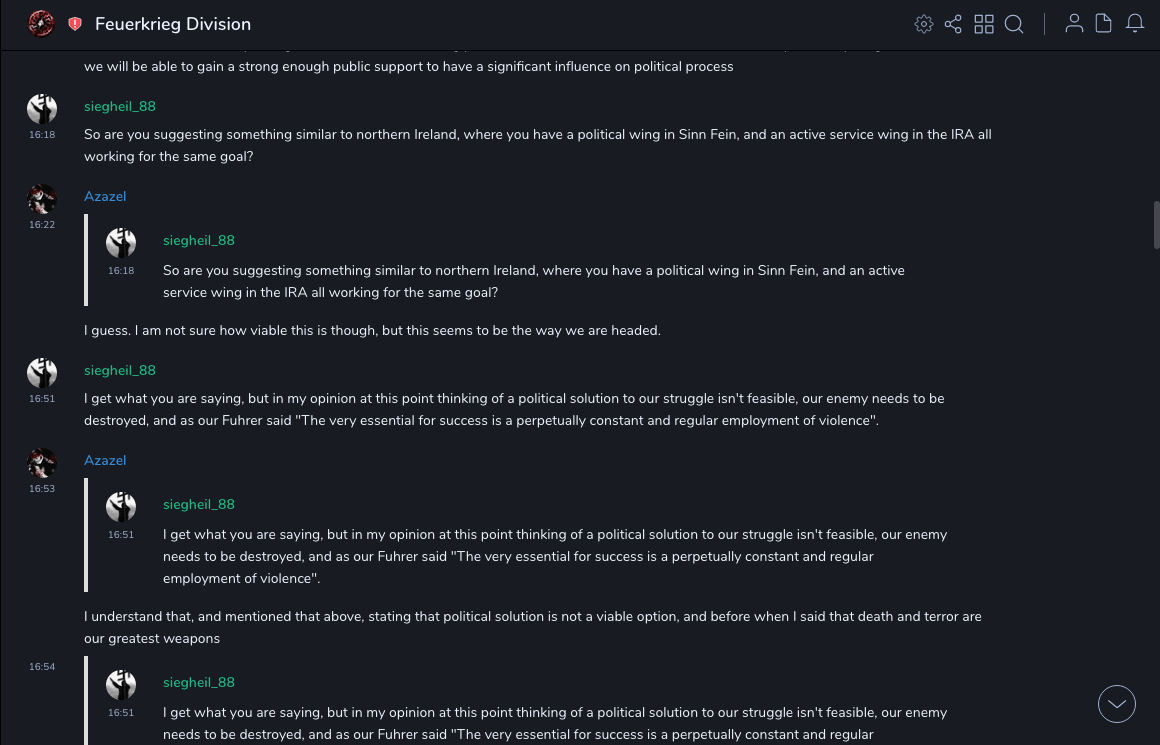Screen dimensions: 1160x745
Task: Open the grid view icon
Action: pos(984,24)
